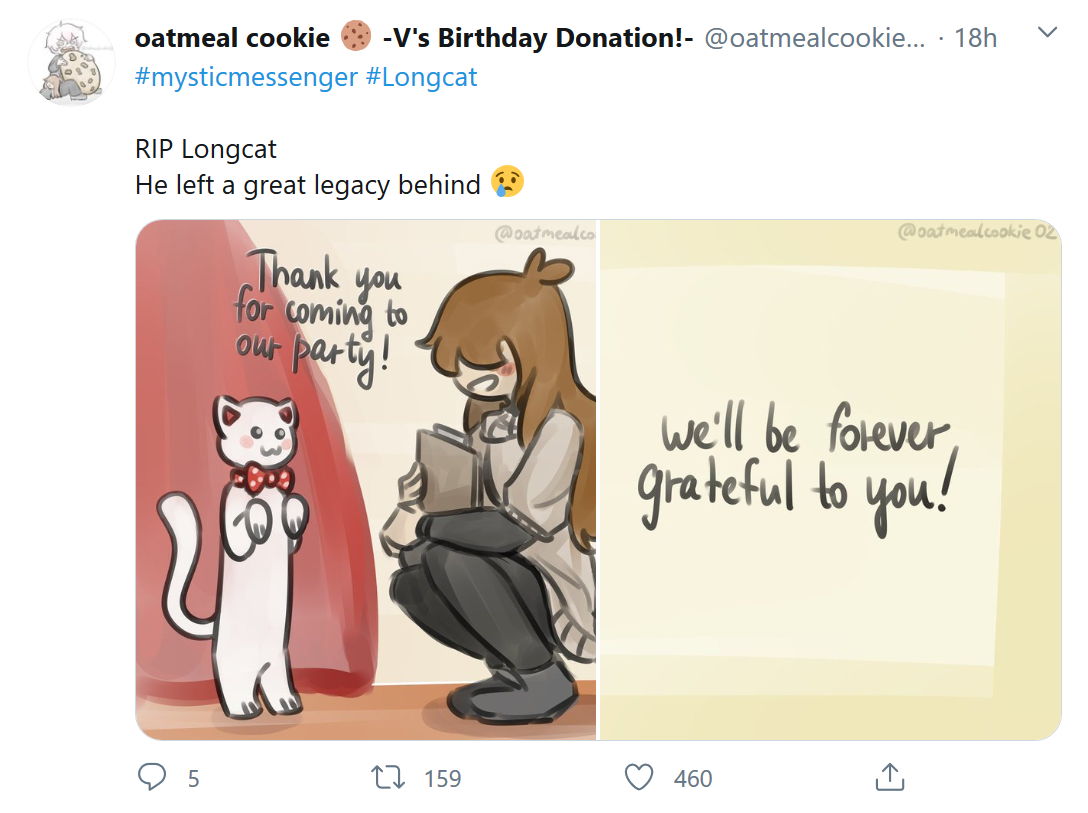The image size is (1088, 813).
Task: Click the reply count of 5
Action: [194, 778]
